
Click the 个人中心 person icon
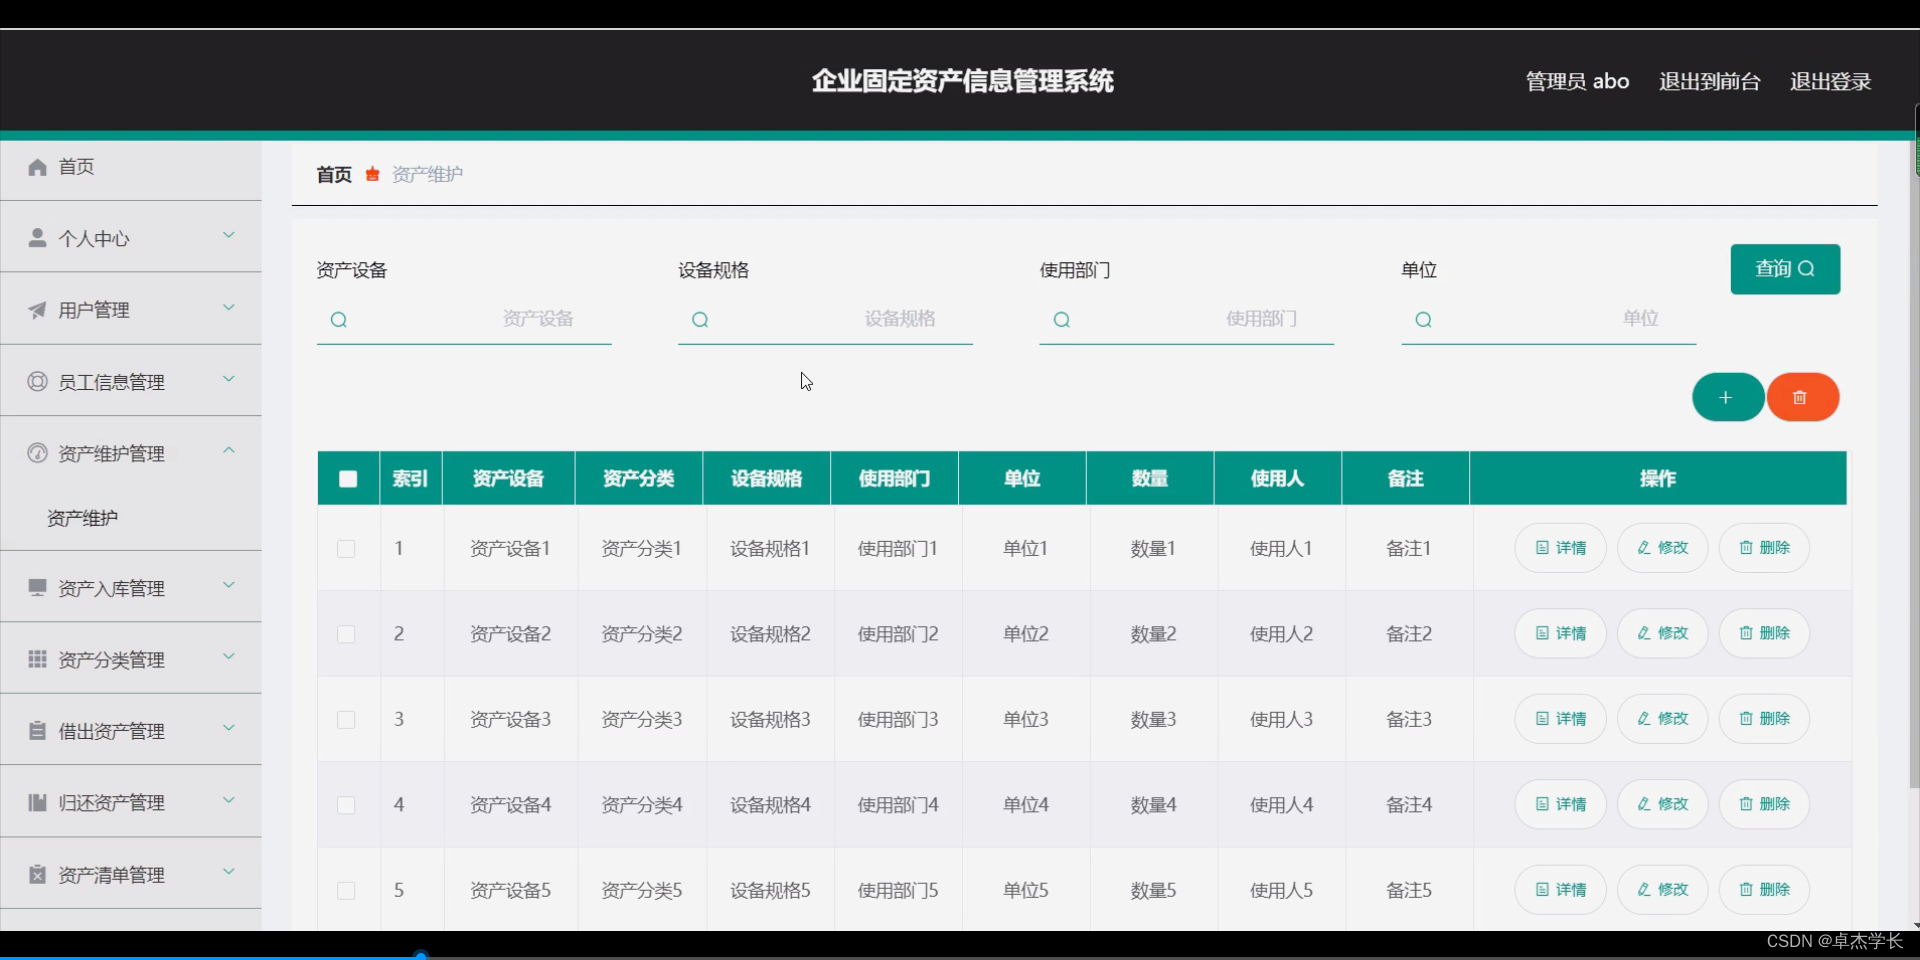tap(37, 238)
